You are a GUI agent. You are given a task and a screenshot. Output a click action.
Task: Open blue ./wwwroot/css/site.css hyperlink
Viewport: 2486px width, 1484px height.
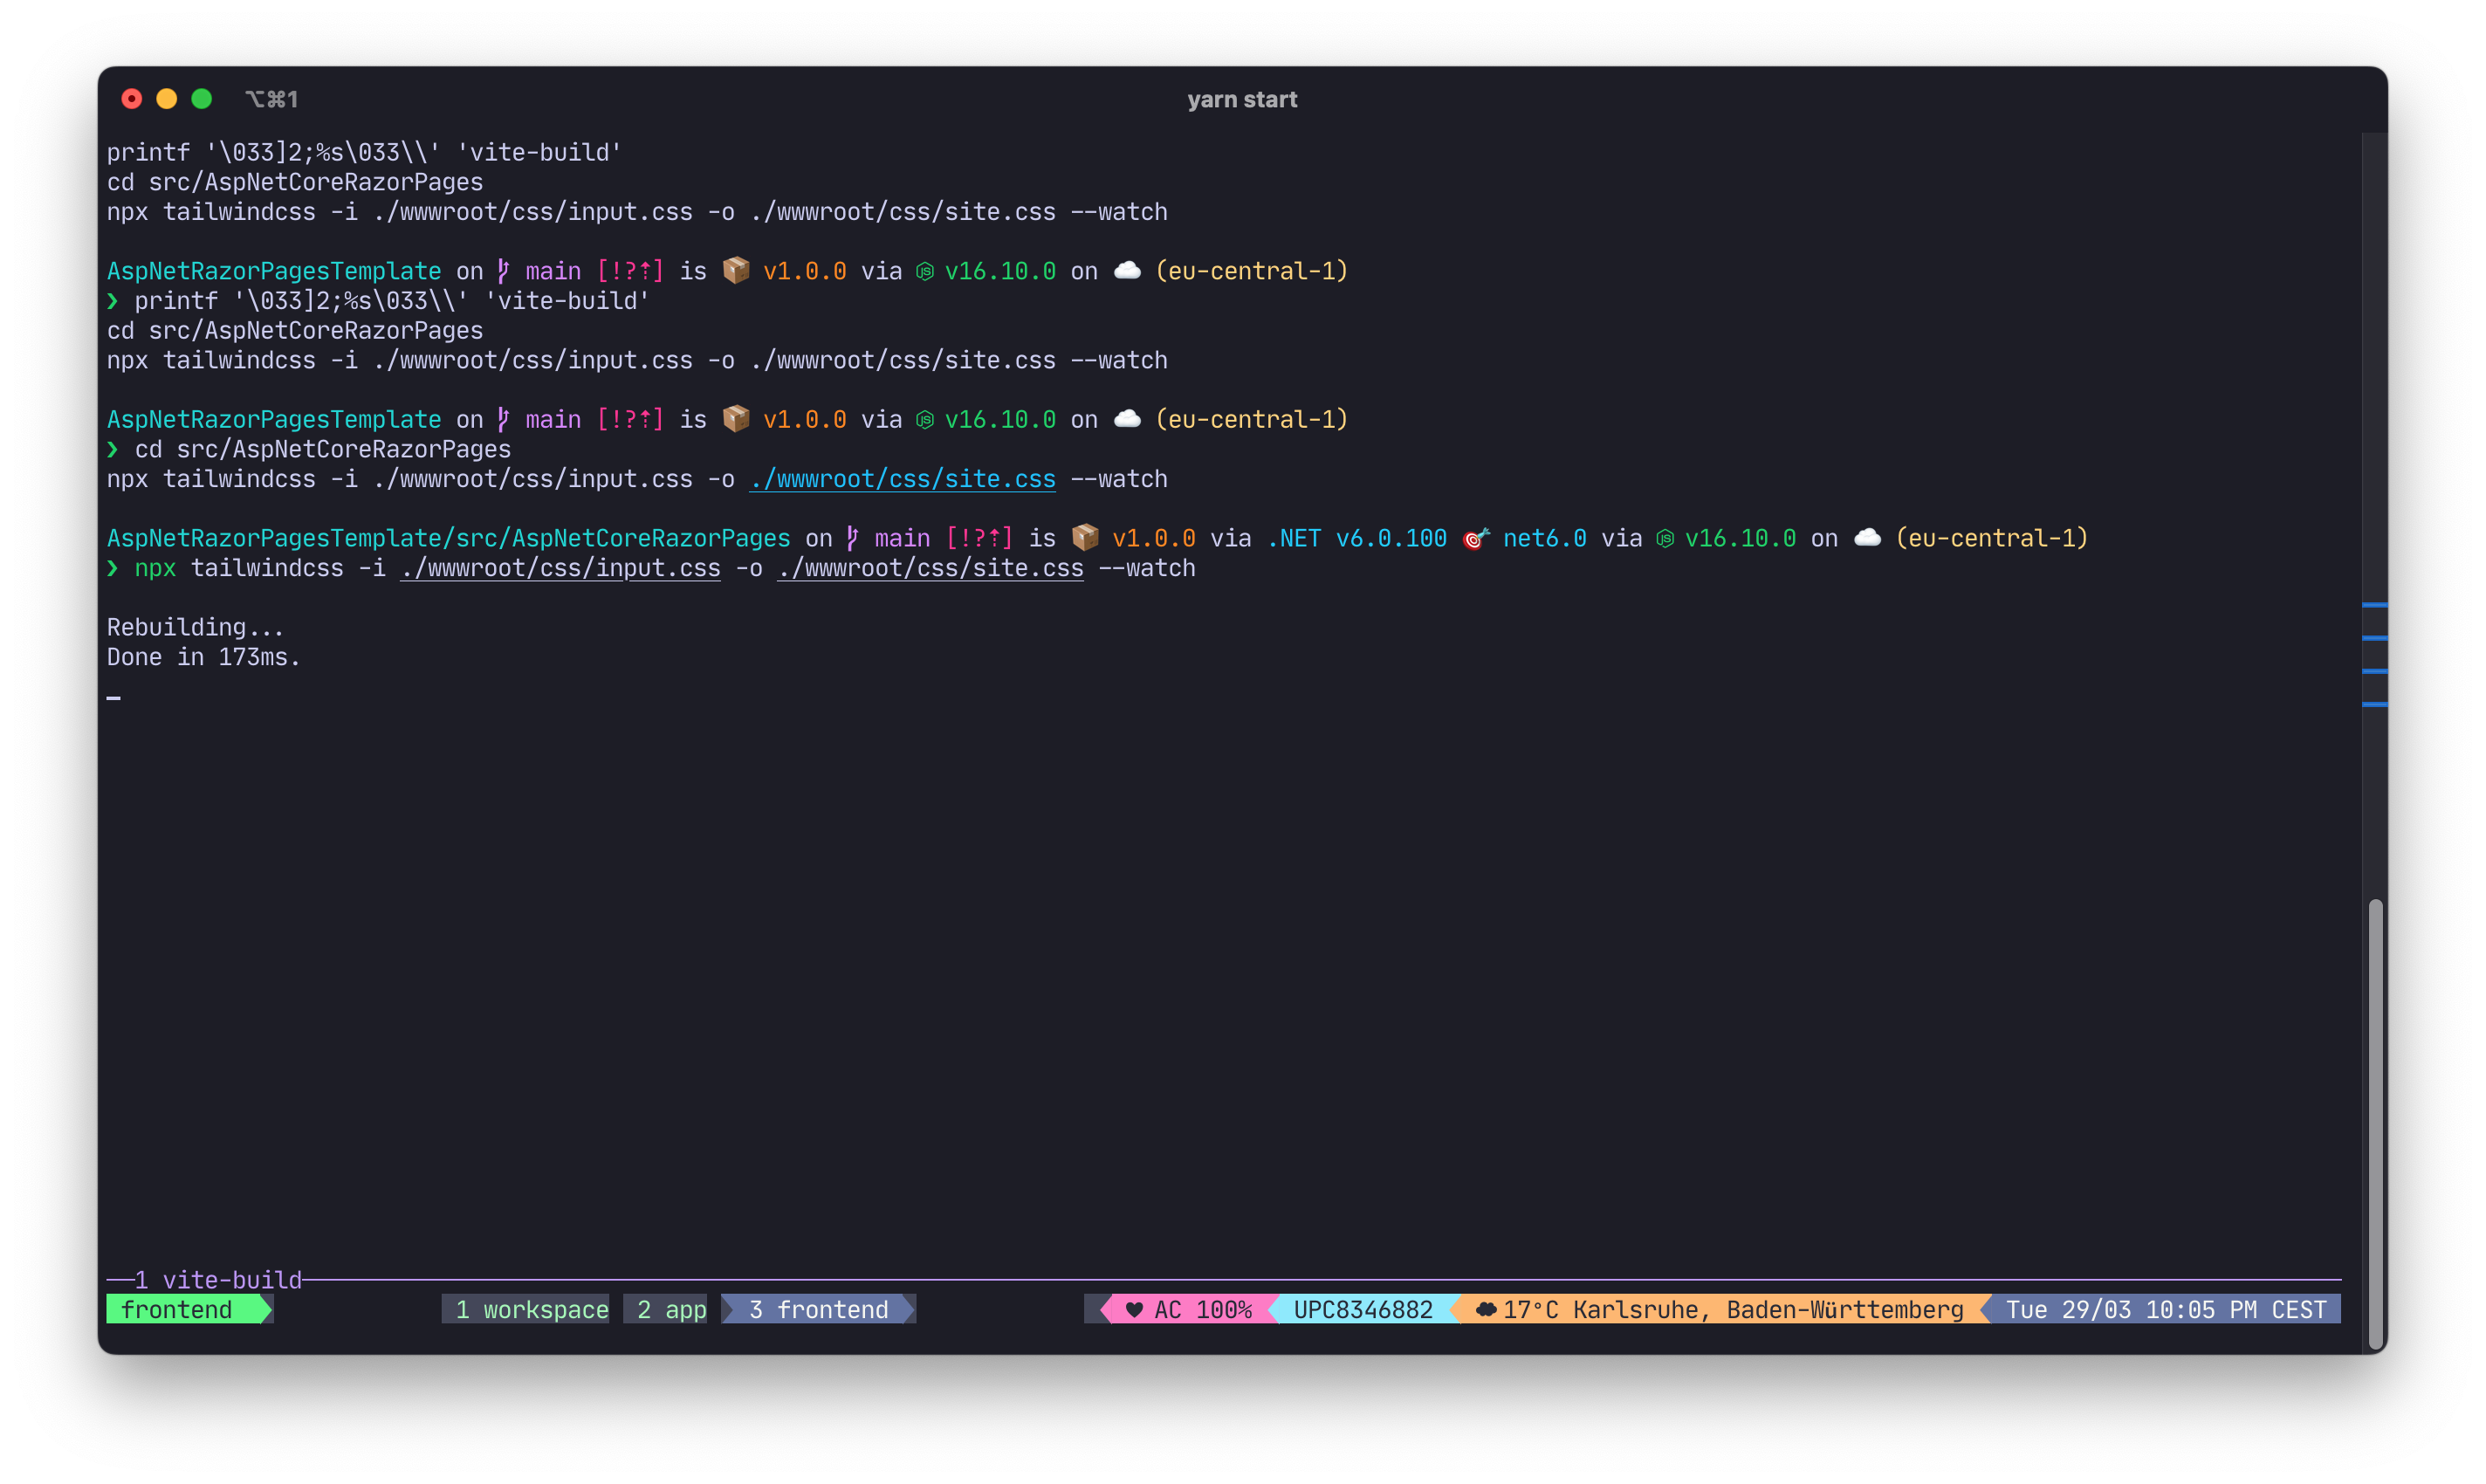902,480
